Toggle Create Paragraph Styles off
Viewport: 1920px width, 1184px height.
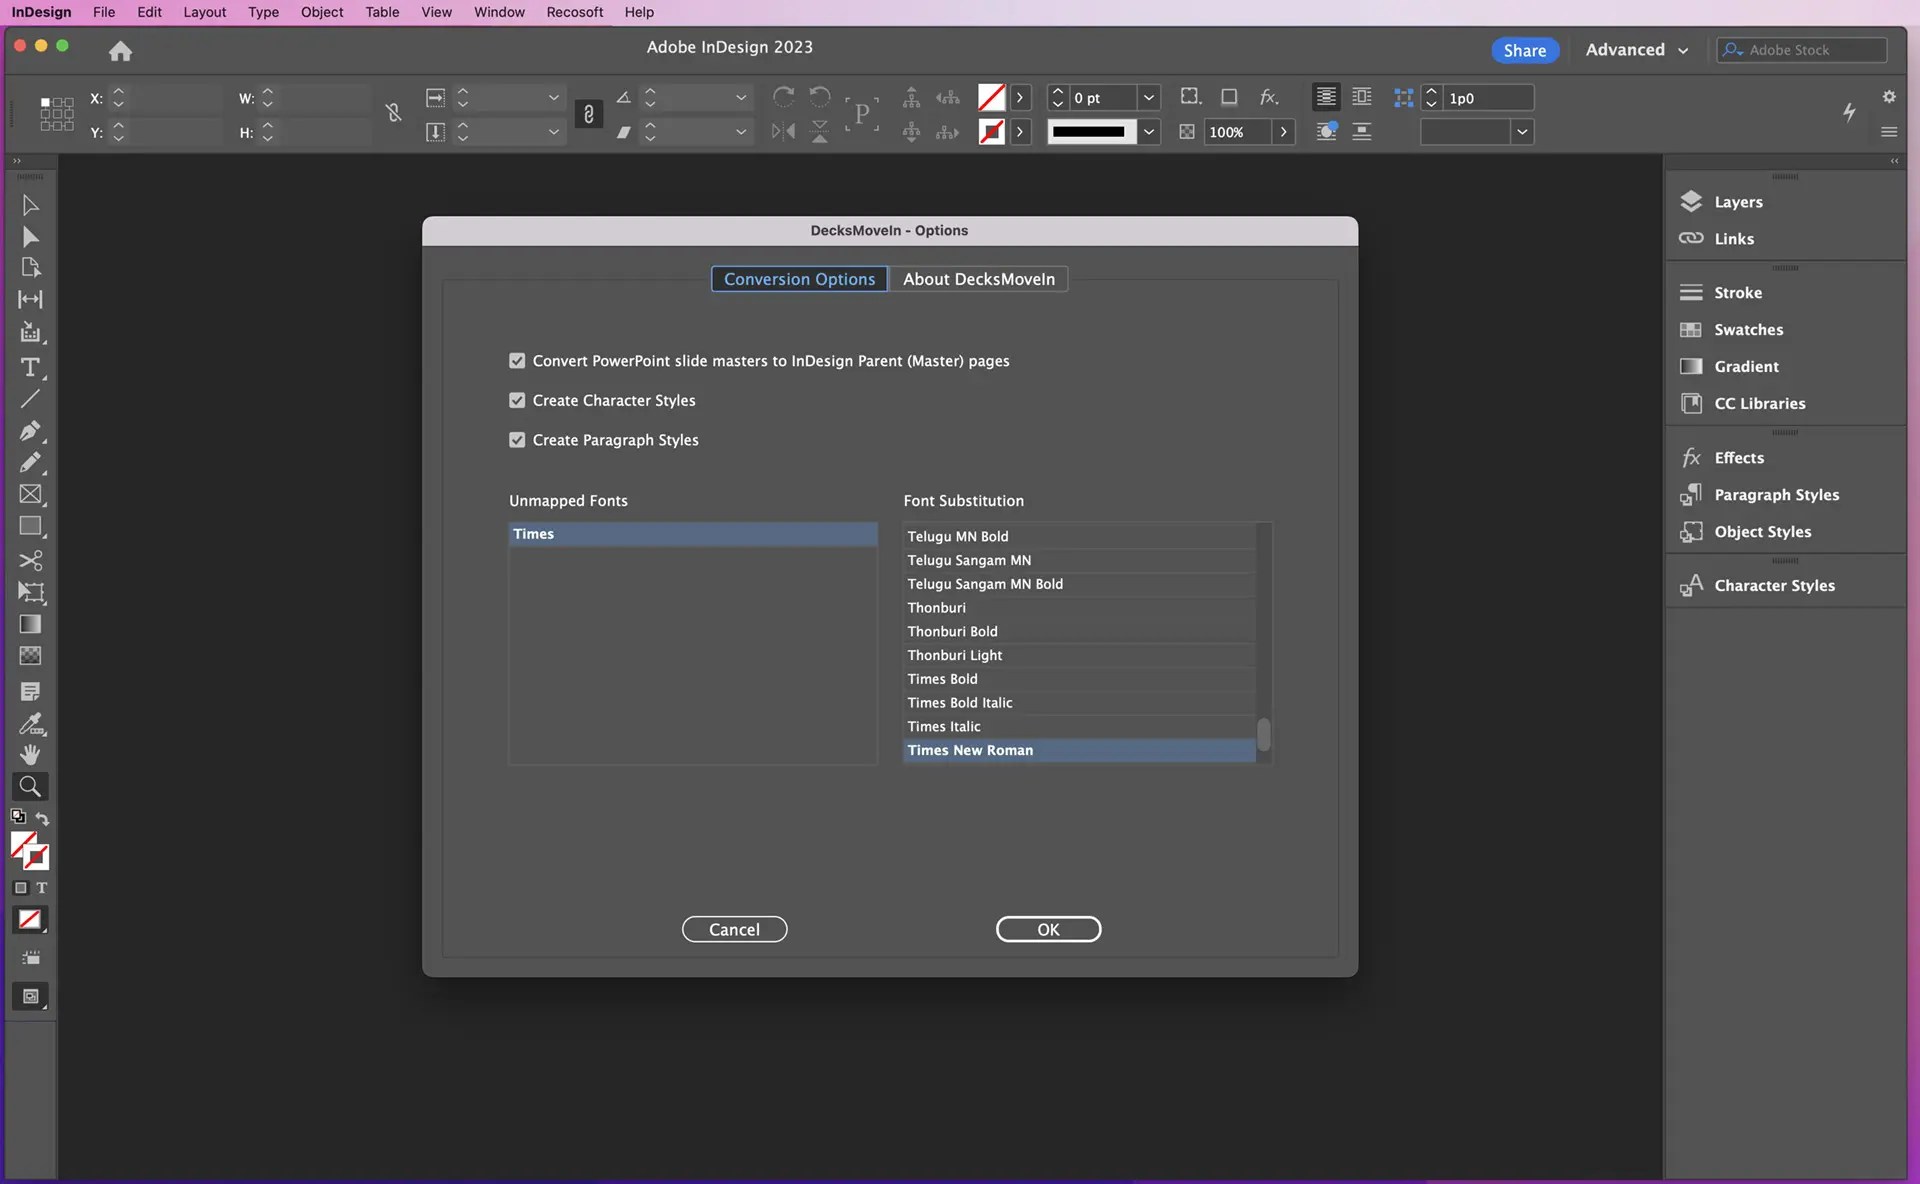coord(517,439)
